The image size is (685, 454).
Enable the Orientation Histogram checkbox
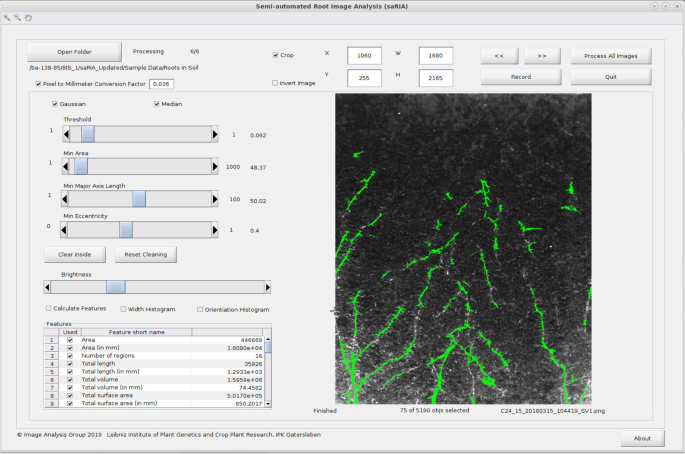pyautogui.click(x=200, y=310)
